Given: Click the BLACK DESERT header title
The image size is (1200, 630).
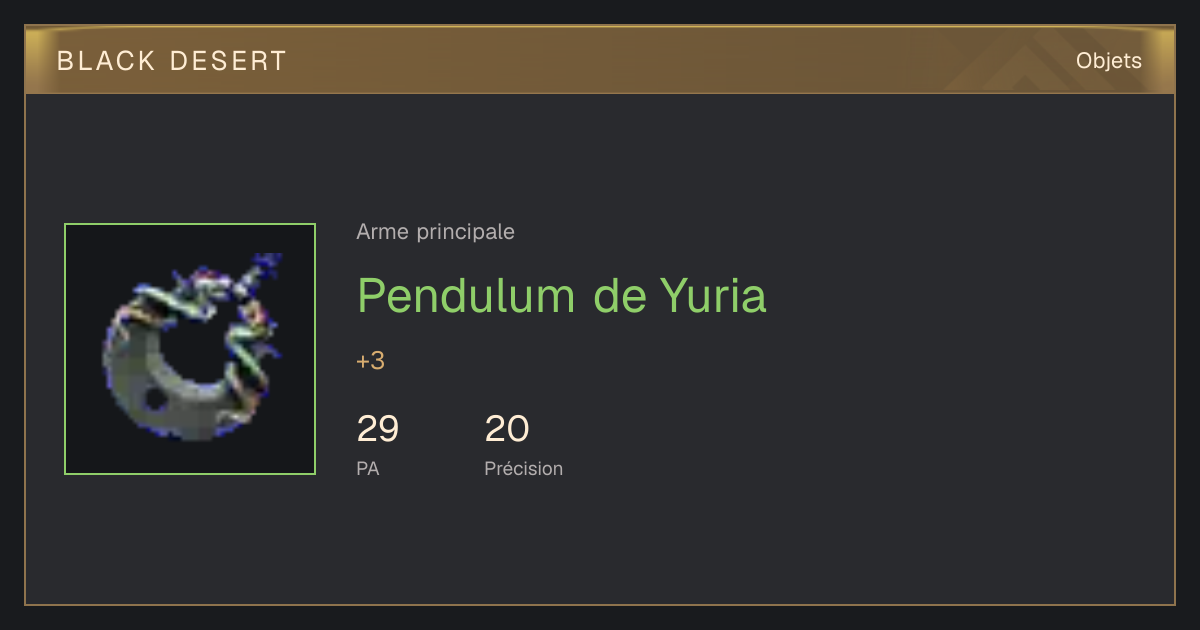Looking at the screenshot, I should click(x=172, y=61).
